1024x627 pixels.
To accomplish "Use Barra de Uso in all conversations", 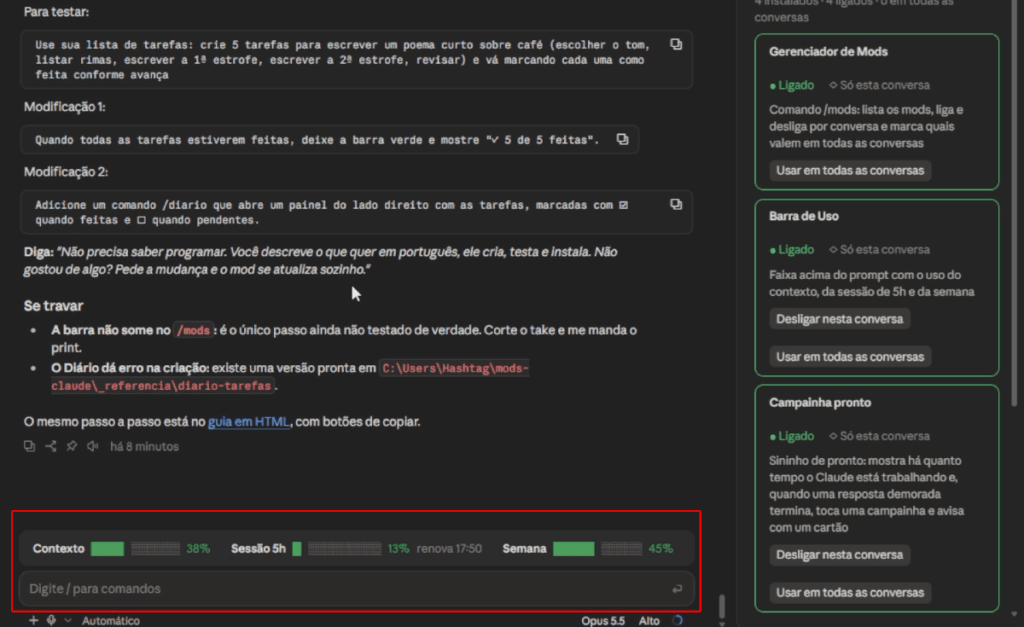I will 850,357.
